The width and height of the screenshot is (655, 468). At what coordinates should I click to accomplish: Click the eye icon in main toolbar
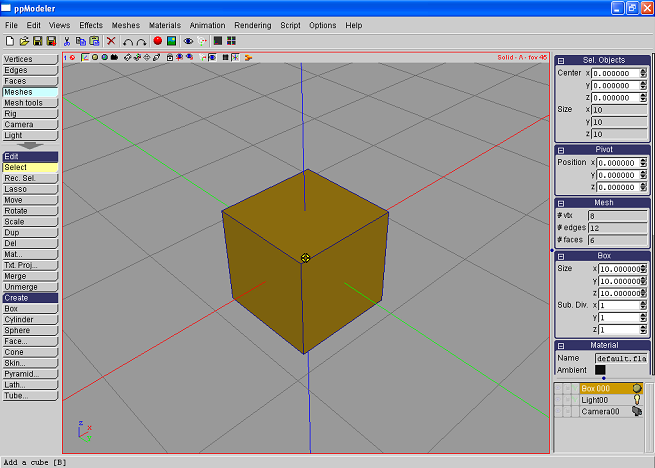point(188,41)
